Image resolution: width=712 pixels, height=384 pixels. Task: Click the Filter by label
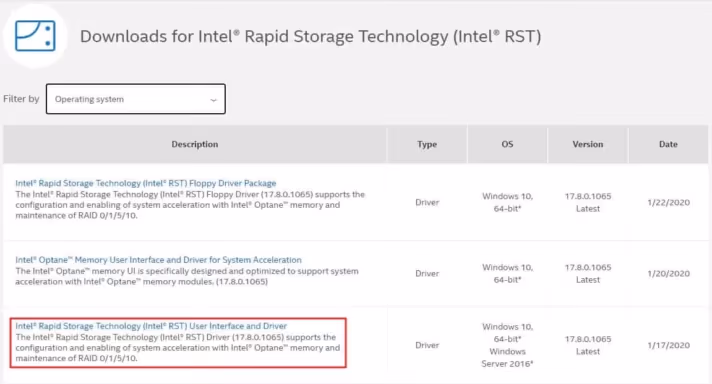pos(21,99)
